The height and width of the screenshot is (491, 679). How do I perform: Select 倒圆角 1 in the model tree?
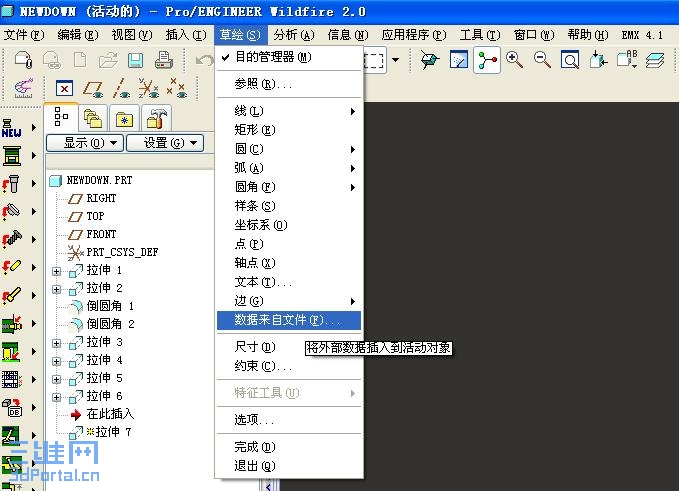tap(110, 306)
